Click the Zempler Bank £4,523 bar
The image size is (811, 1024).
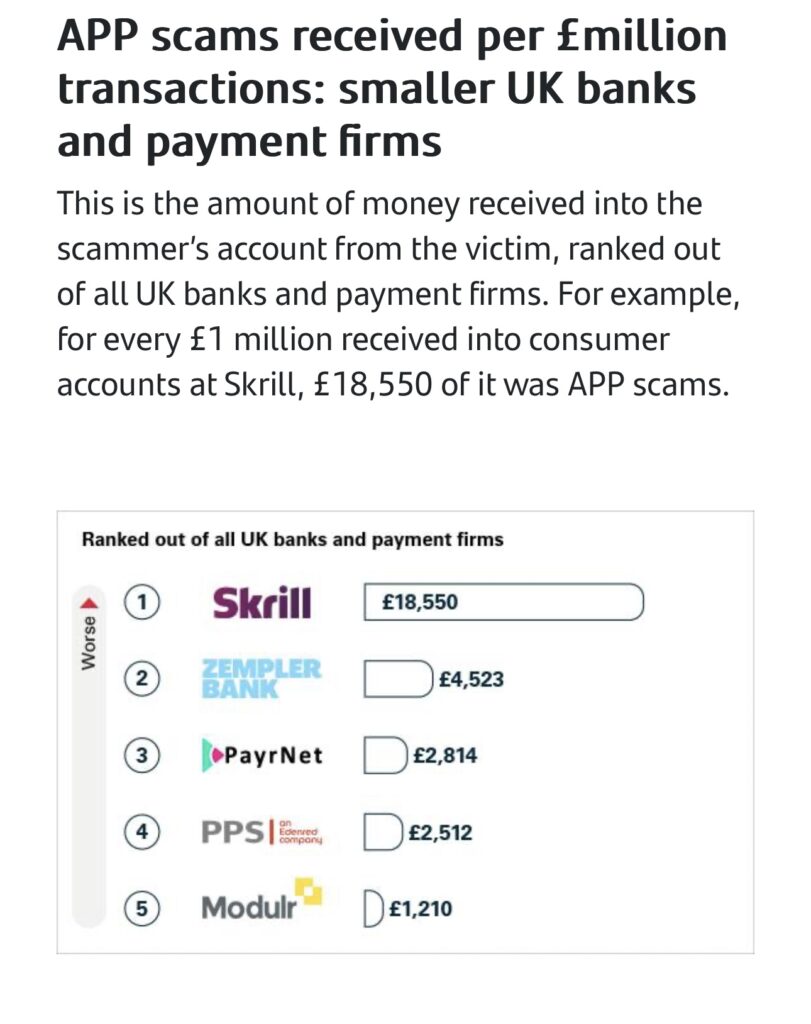coord(398,679)
